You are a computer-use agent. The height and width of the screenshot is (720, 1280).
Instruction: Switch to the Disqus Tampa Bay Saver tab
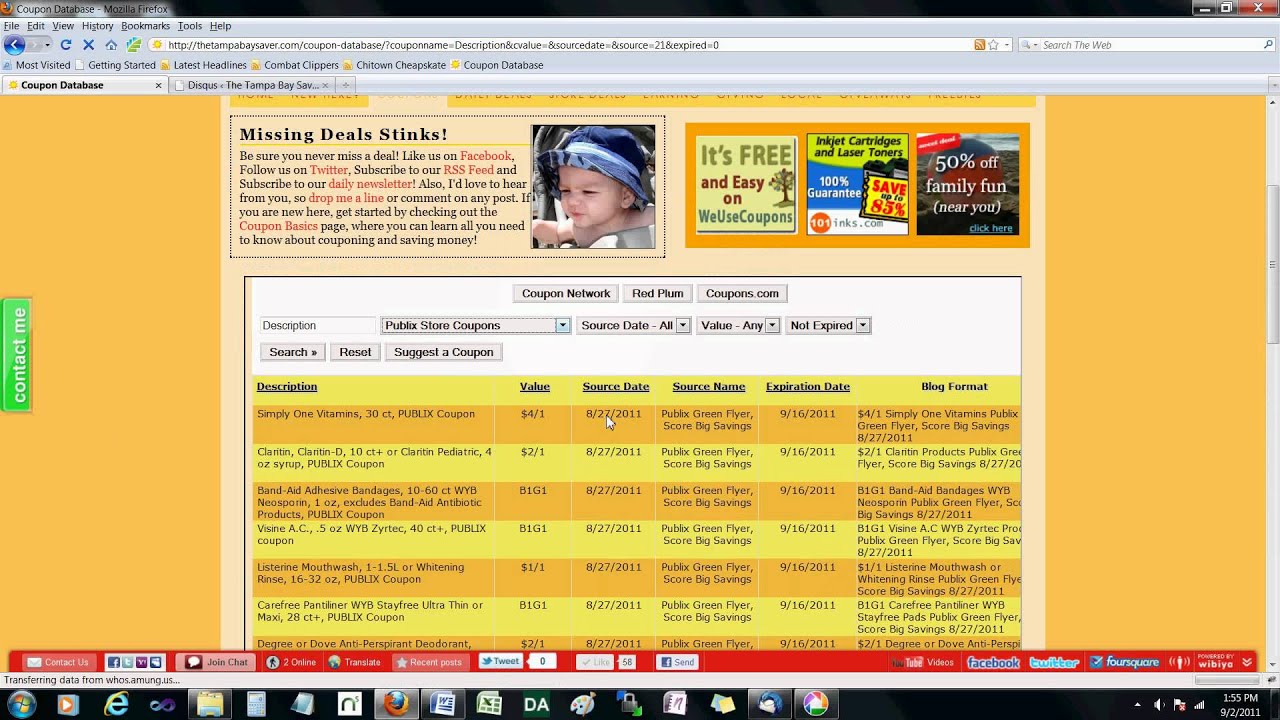pos(252,85)
